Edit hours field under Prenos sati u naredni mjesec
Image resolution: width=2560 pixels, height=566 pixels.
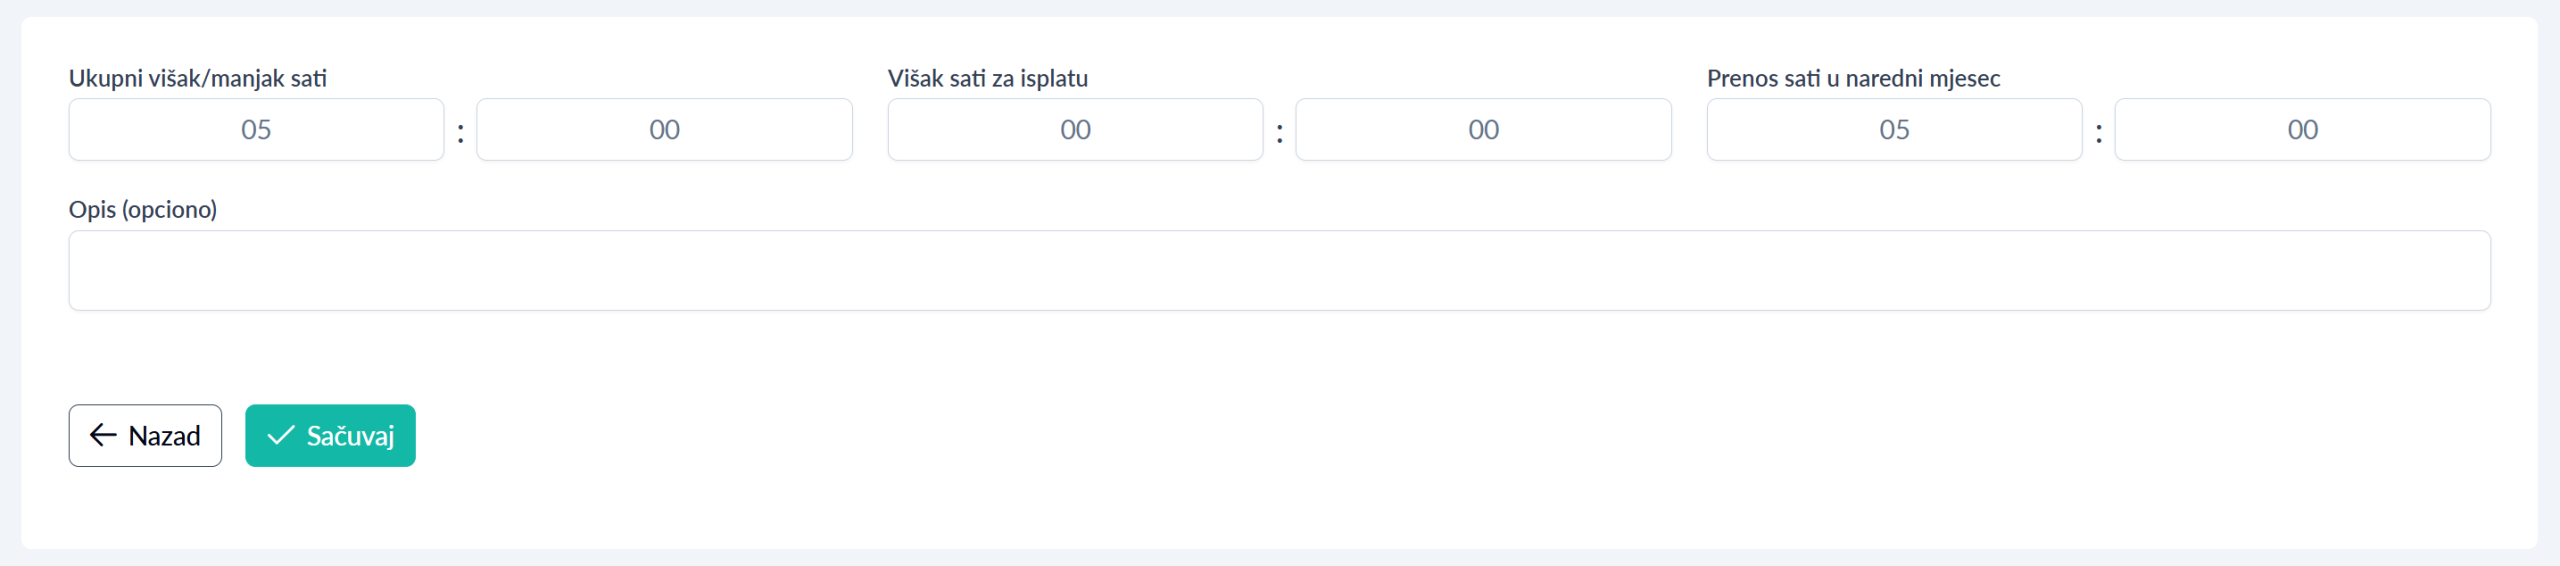coord(1894,130)
